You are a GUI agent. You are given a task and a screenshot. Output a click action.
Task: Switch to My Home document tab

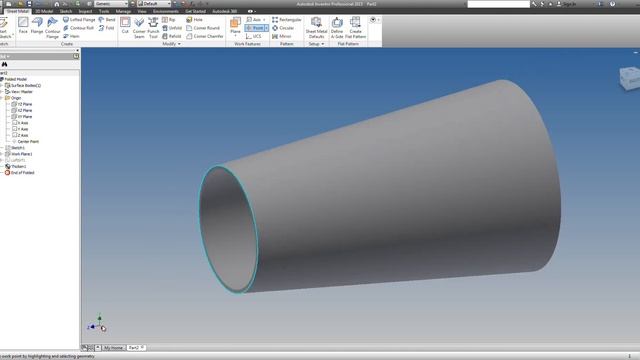[x=113, y=348]
